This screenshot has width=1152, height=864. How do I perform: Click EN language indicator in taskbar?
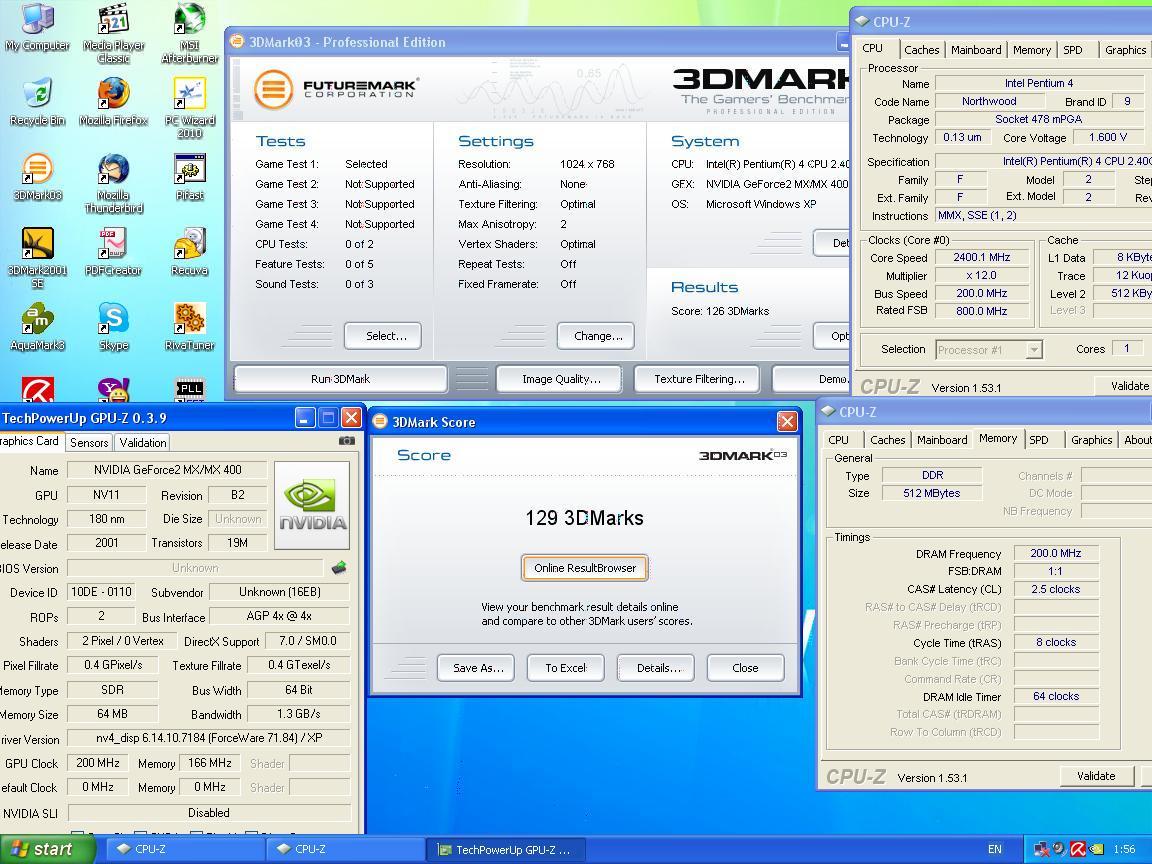[x=995, y=849]
